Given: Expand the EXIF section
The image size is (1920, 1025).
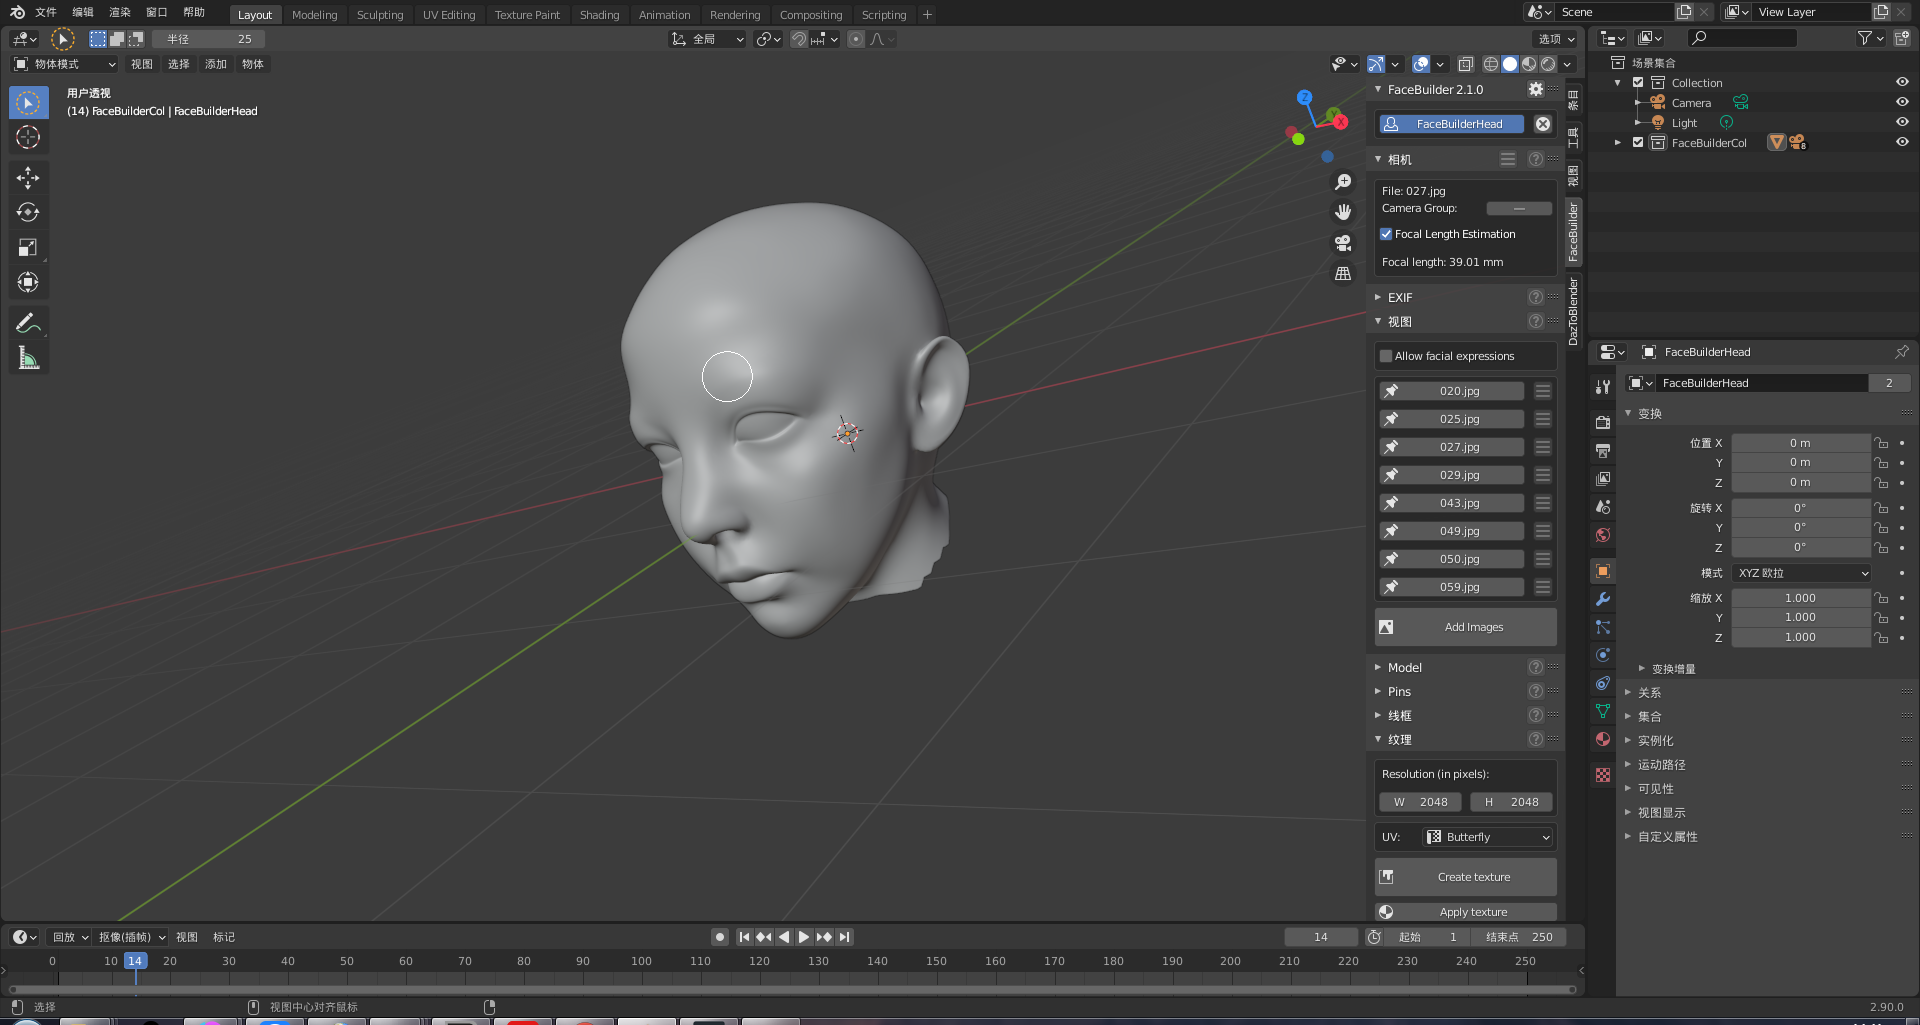Looking at the screenshot, I should [1399, 297].
